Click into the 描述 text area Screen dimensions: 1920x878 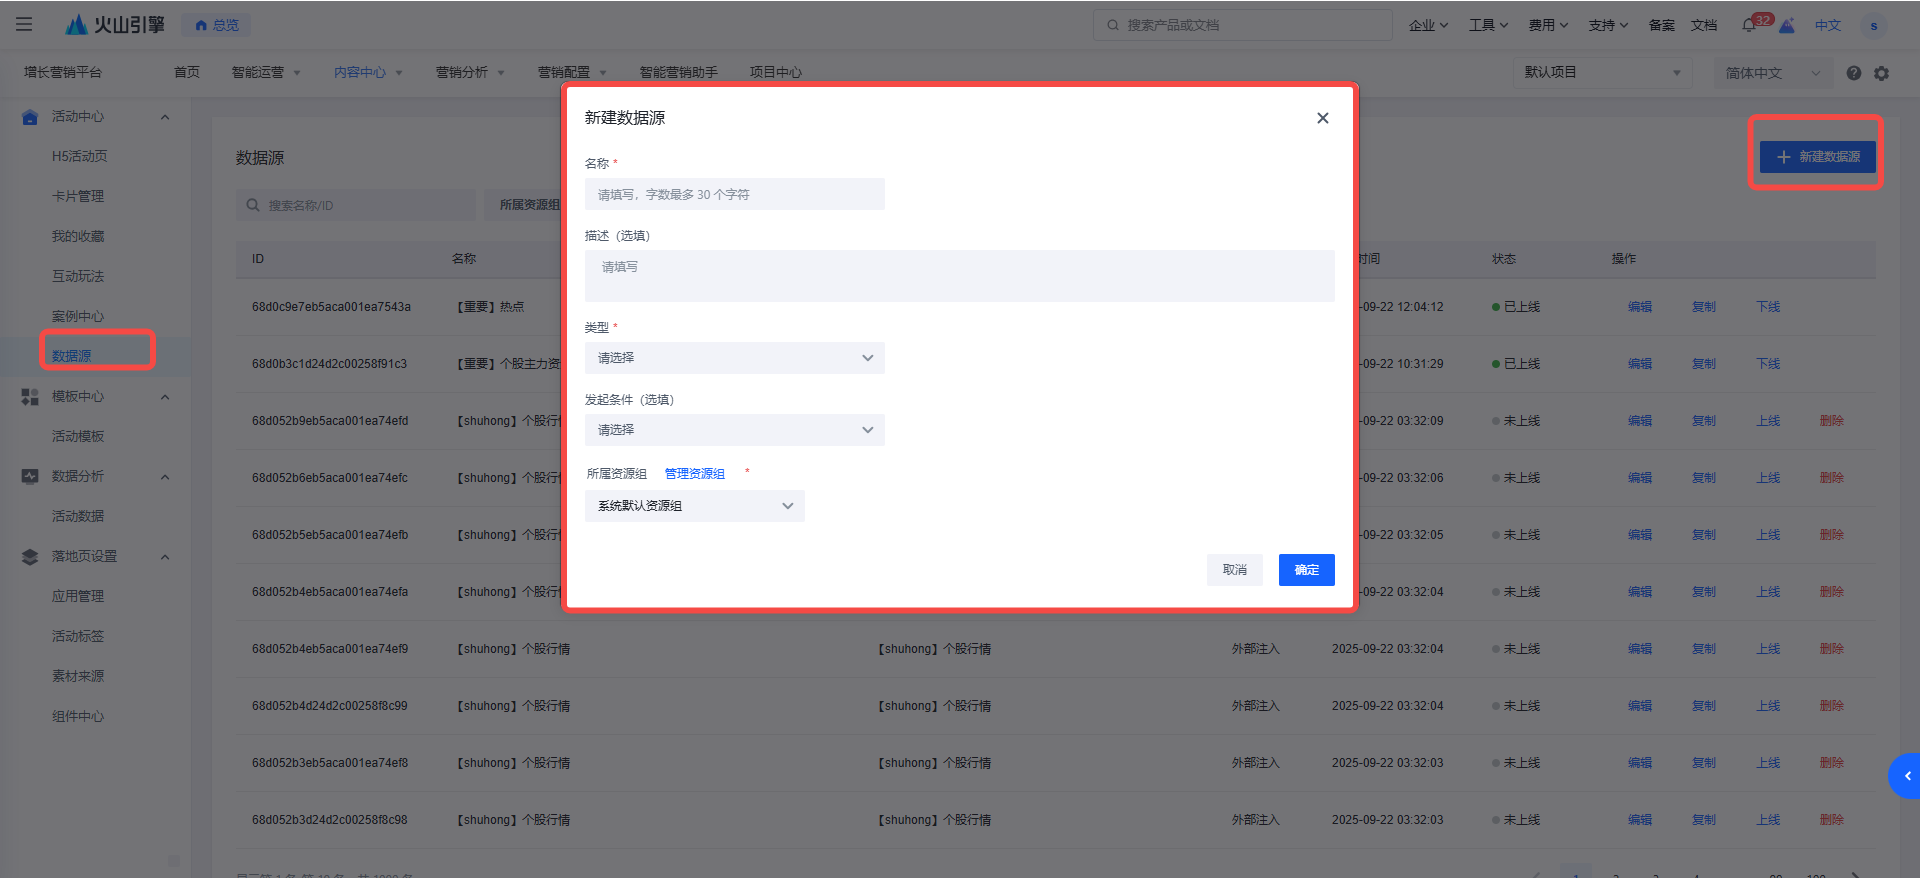[x=958, y=276]
